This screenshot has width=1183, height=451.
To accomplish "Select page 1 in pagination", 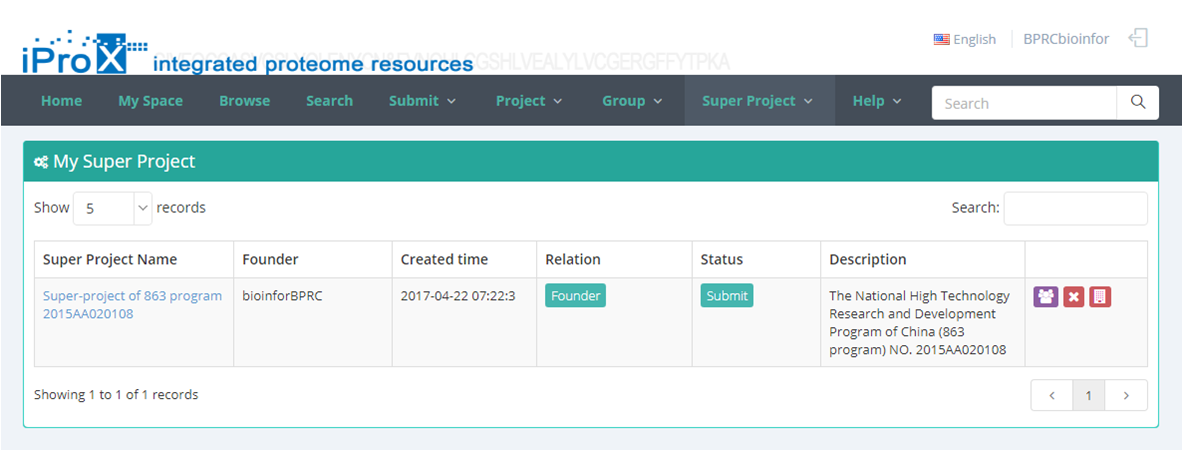I will (1089, 395).
